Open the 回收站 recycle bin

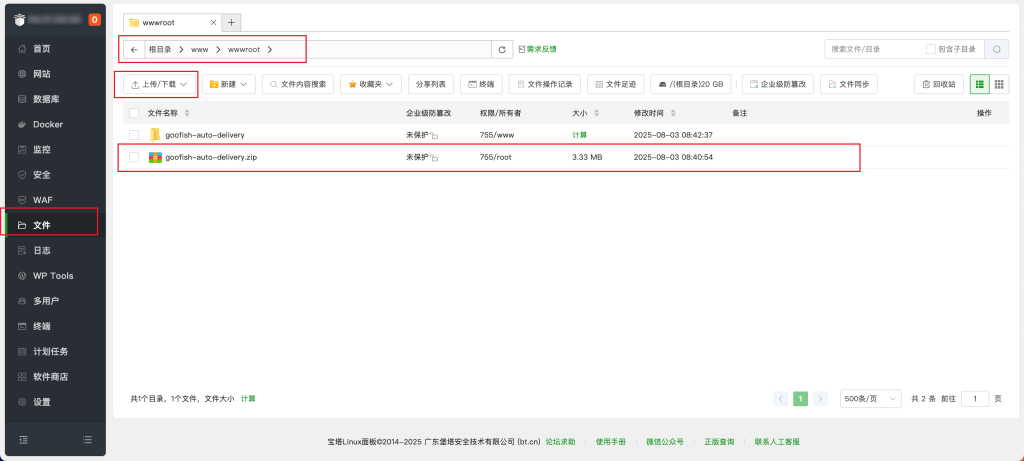click(x=938, y=85)
